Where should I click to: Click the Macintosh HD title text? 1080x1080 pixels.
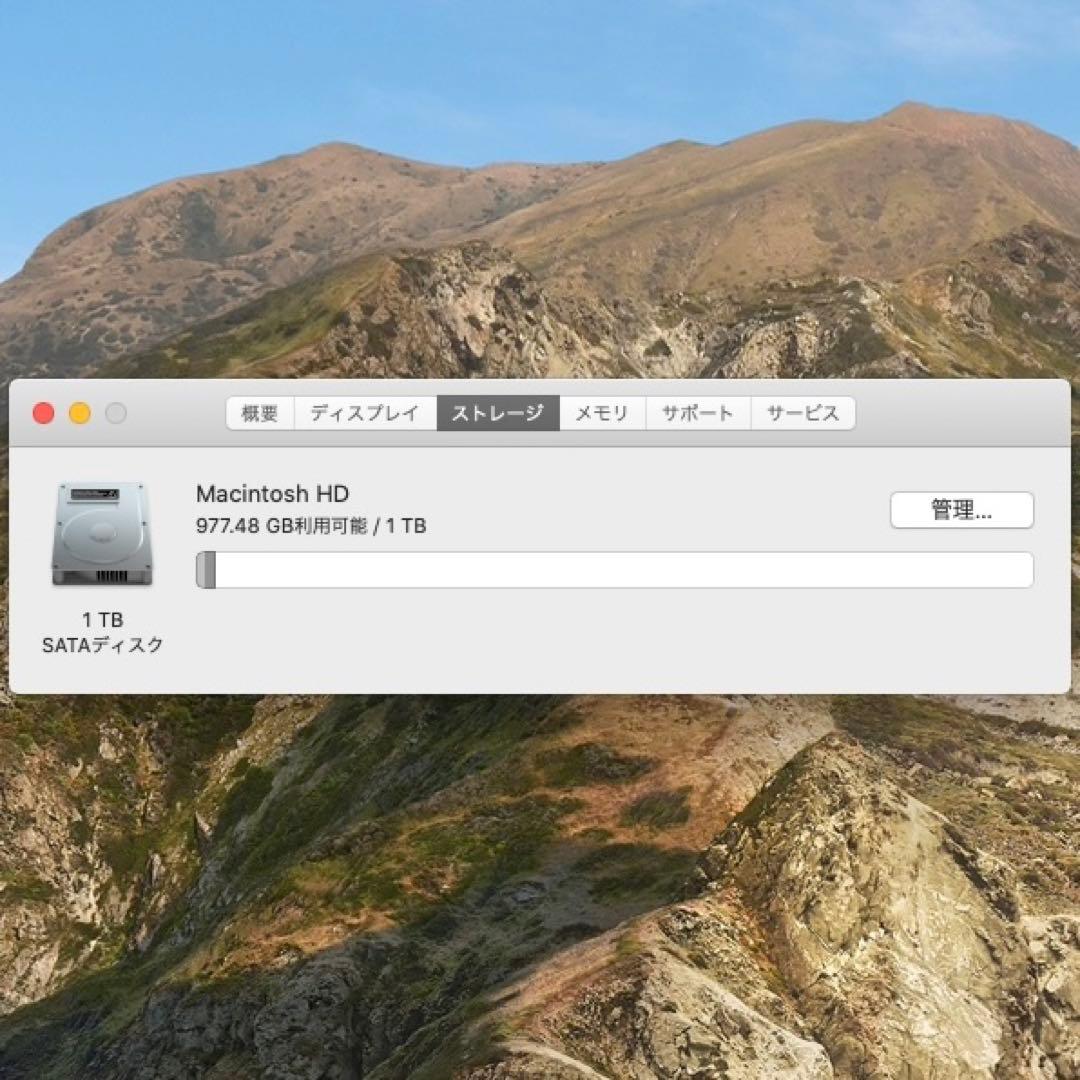click(x=272, y=494)
